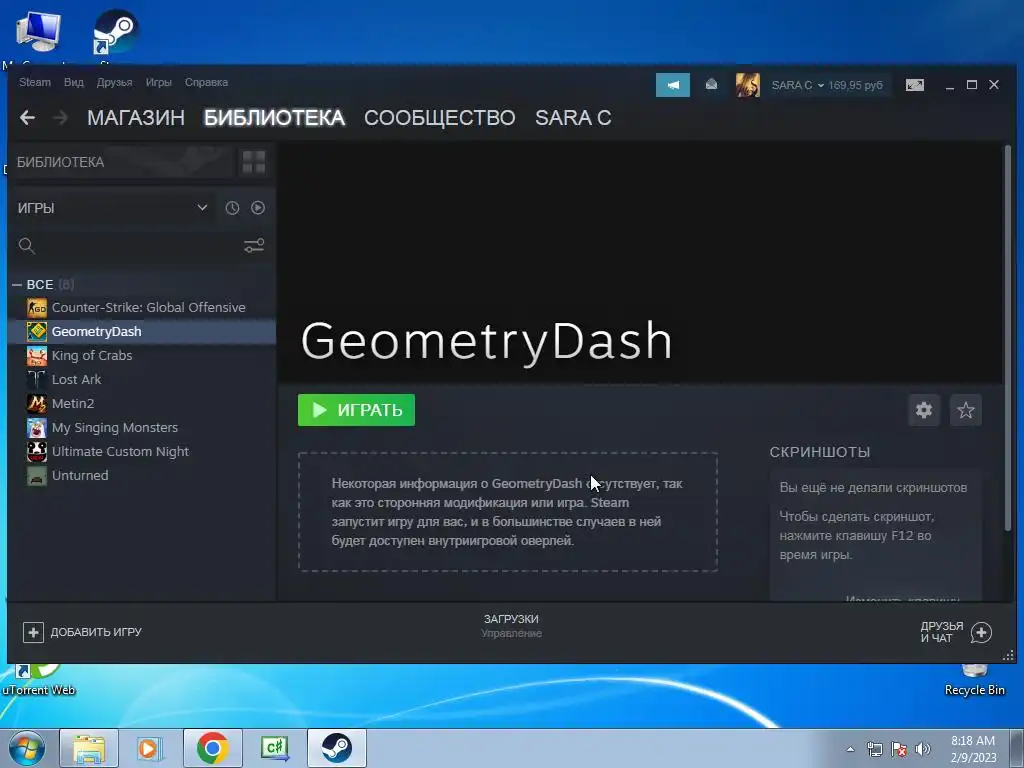The image size is (1024, 768).
Task: Add GeometryDash to favorites star
Action: tap(966, 410)
